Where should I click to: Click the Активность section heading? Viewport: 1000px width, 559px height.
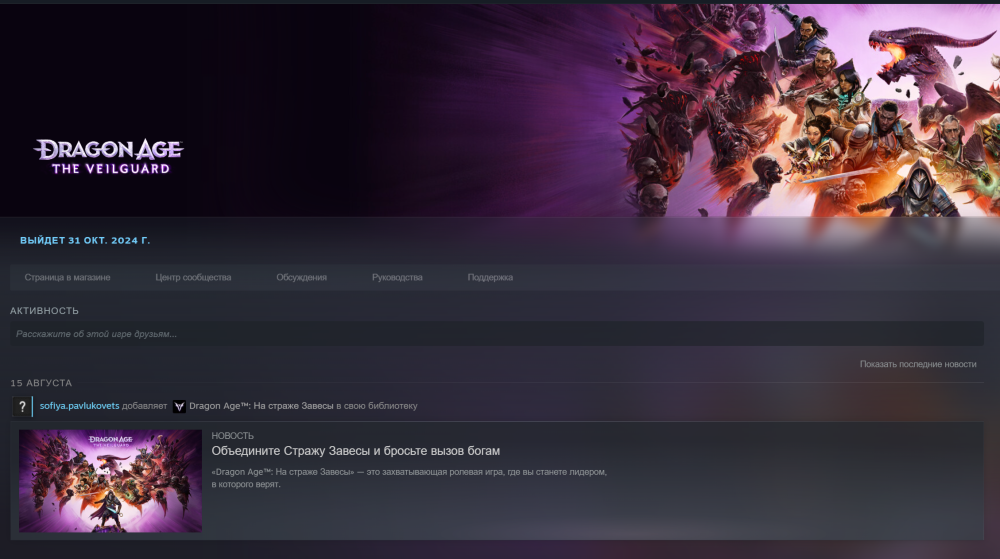pos(44,311)
